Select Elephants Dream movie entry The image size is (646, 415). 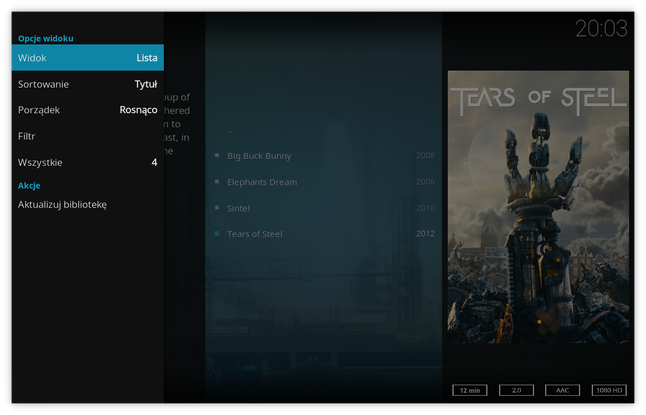[324, 182]
